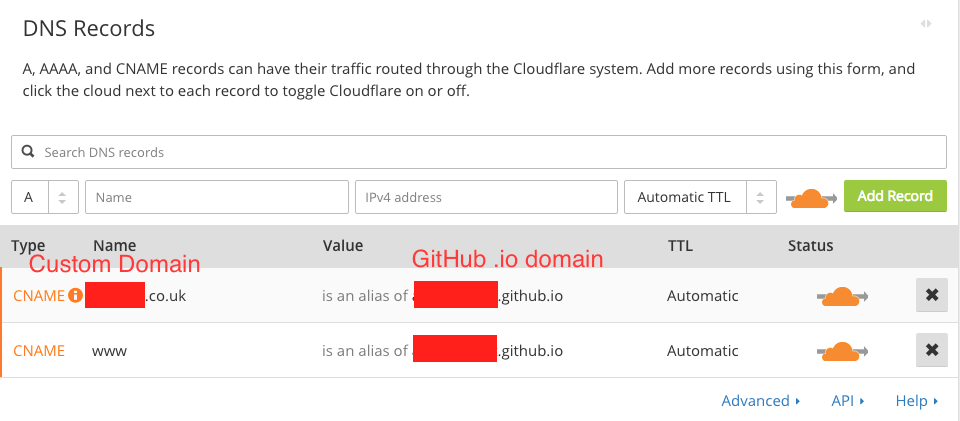Click the CNAME type of www record
Viewport: 960px width, 421px height.
(x=39, y=351)
